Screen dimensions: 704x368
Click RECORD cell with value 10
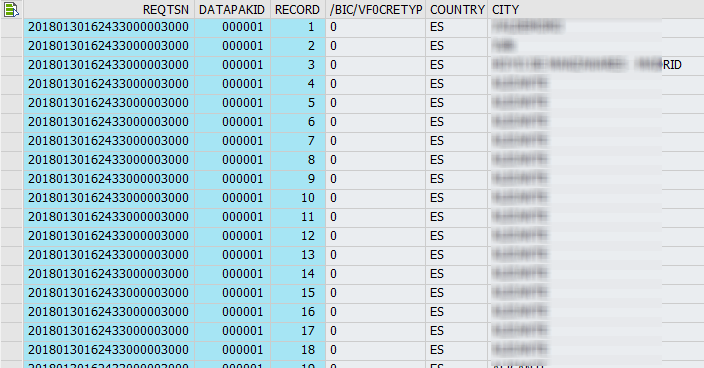298,198
